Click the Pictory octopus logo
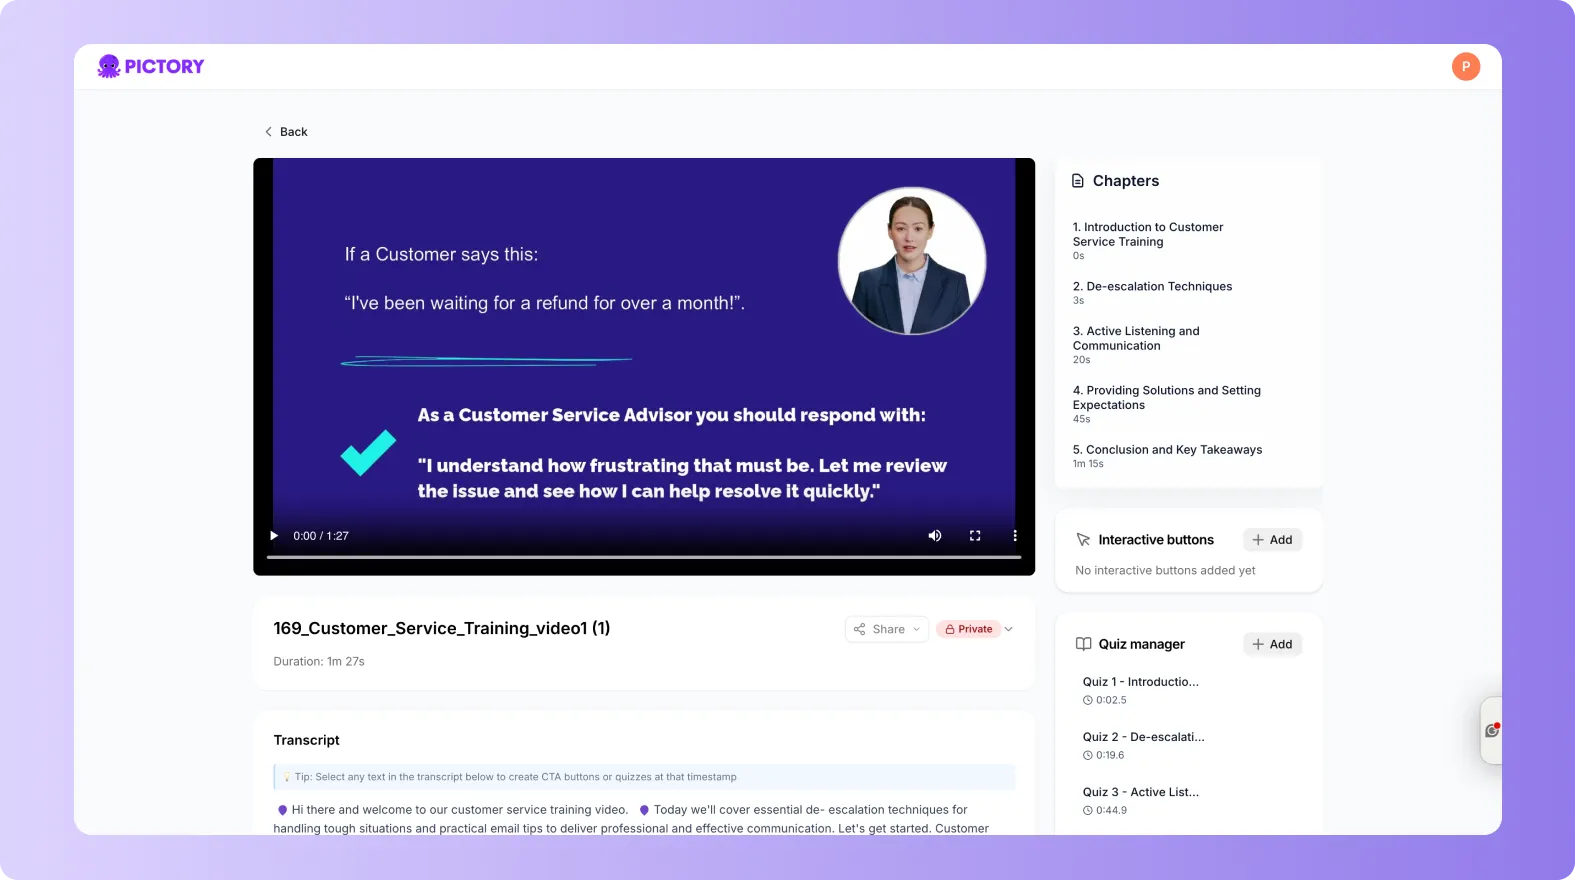The width and height of the screenshot is (1575, 880). point(151,66)
